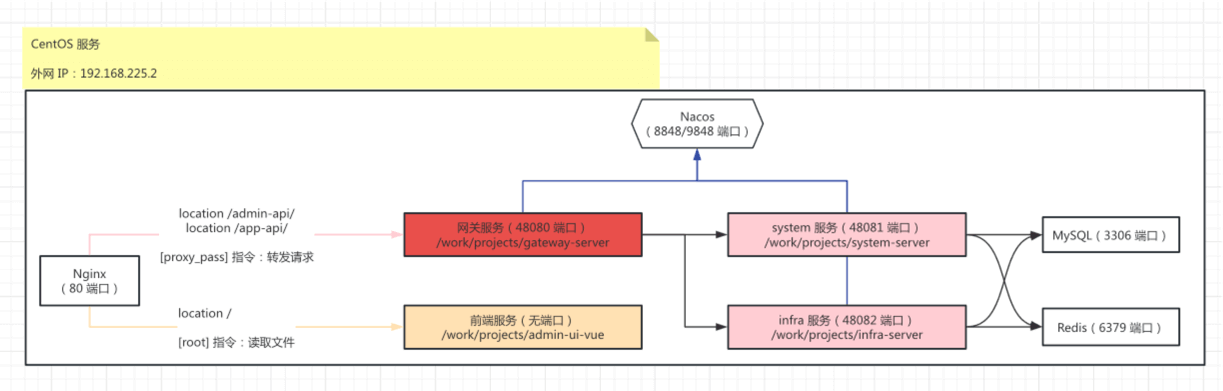
Task: Select the infra-server 48082 service box
Action: (x=847, y=327)
